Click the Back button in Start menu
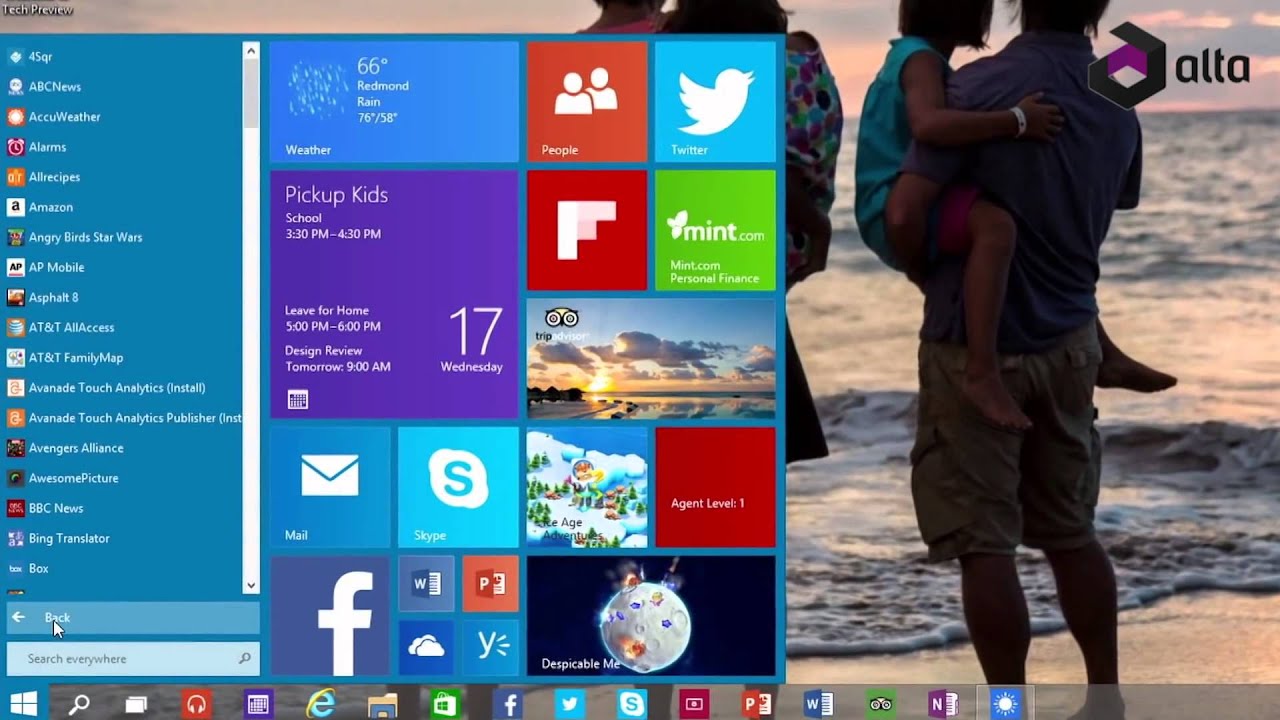1280x720 pixels. 133,617
